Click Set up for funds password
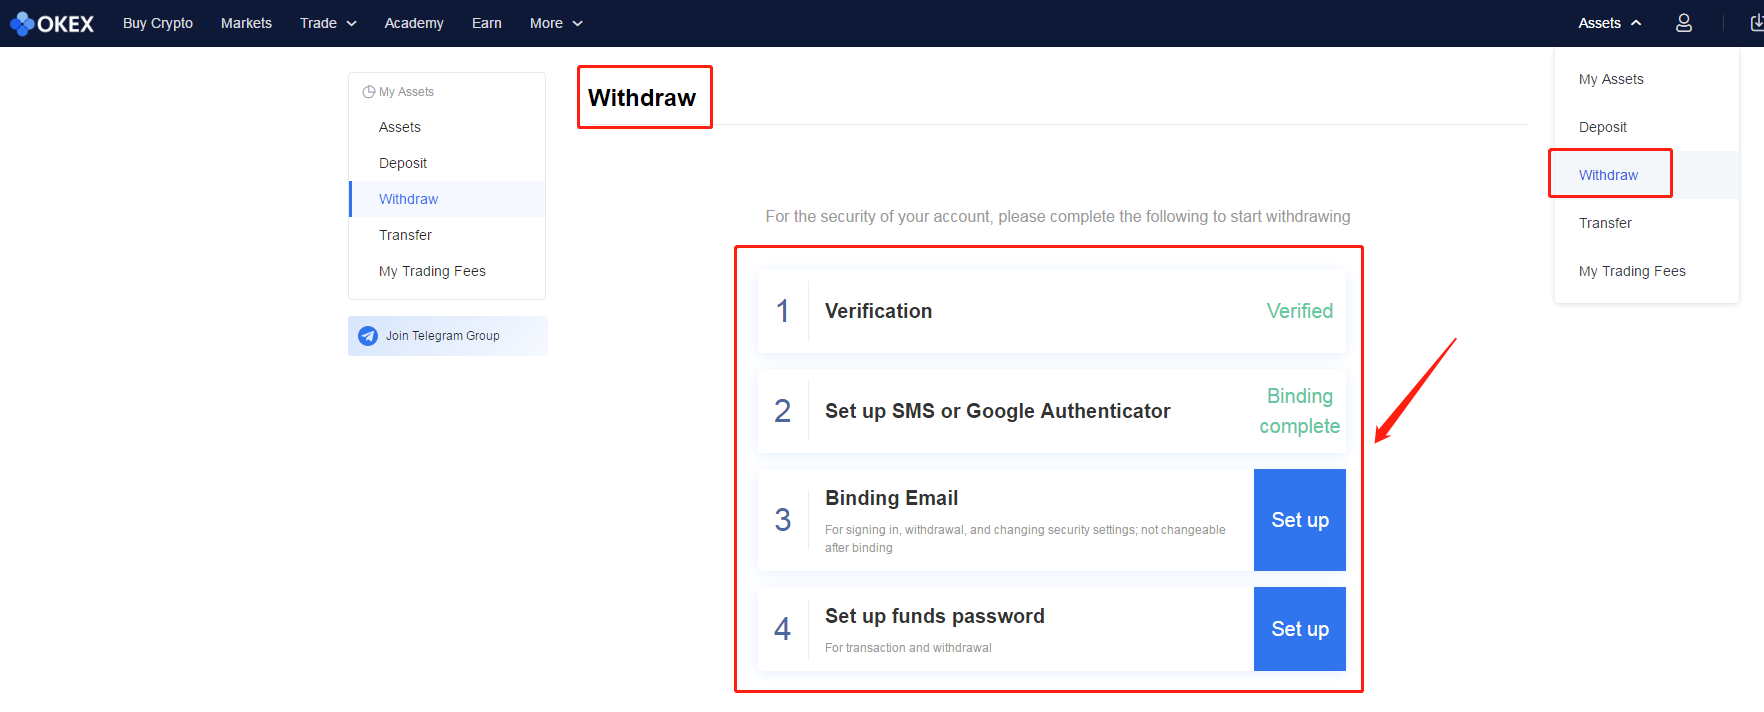This screenshot has height=712, width=1764. pos(1300,629)
